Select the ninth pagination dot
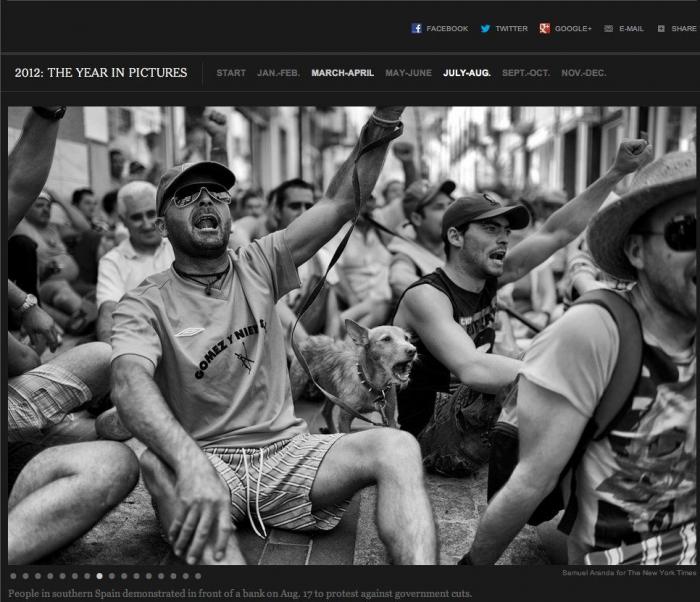 (112, 576)
